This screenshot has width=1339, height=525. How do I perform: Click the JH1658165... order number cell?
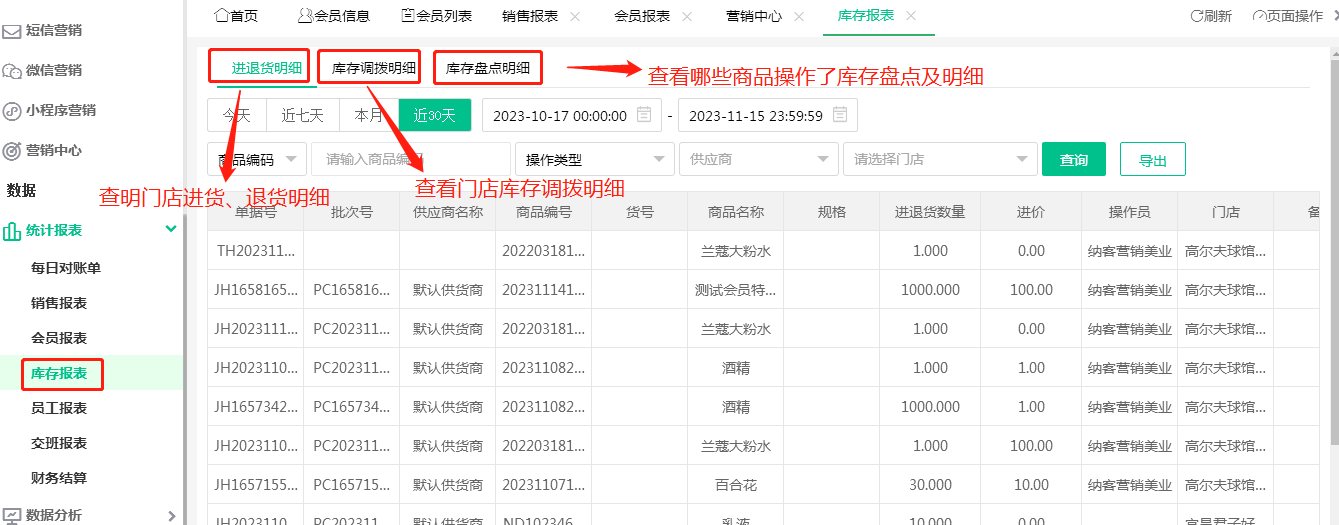point(256,290)
